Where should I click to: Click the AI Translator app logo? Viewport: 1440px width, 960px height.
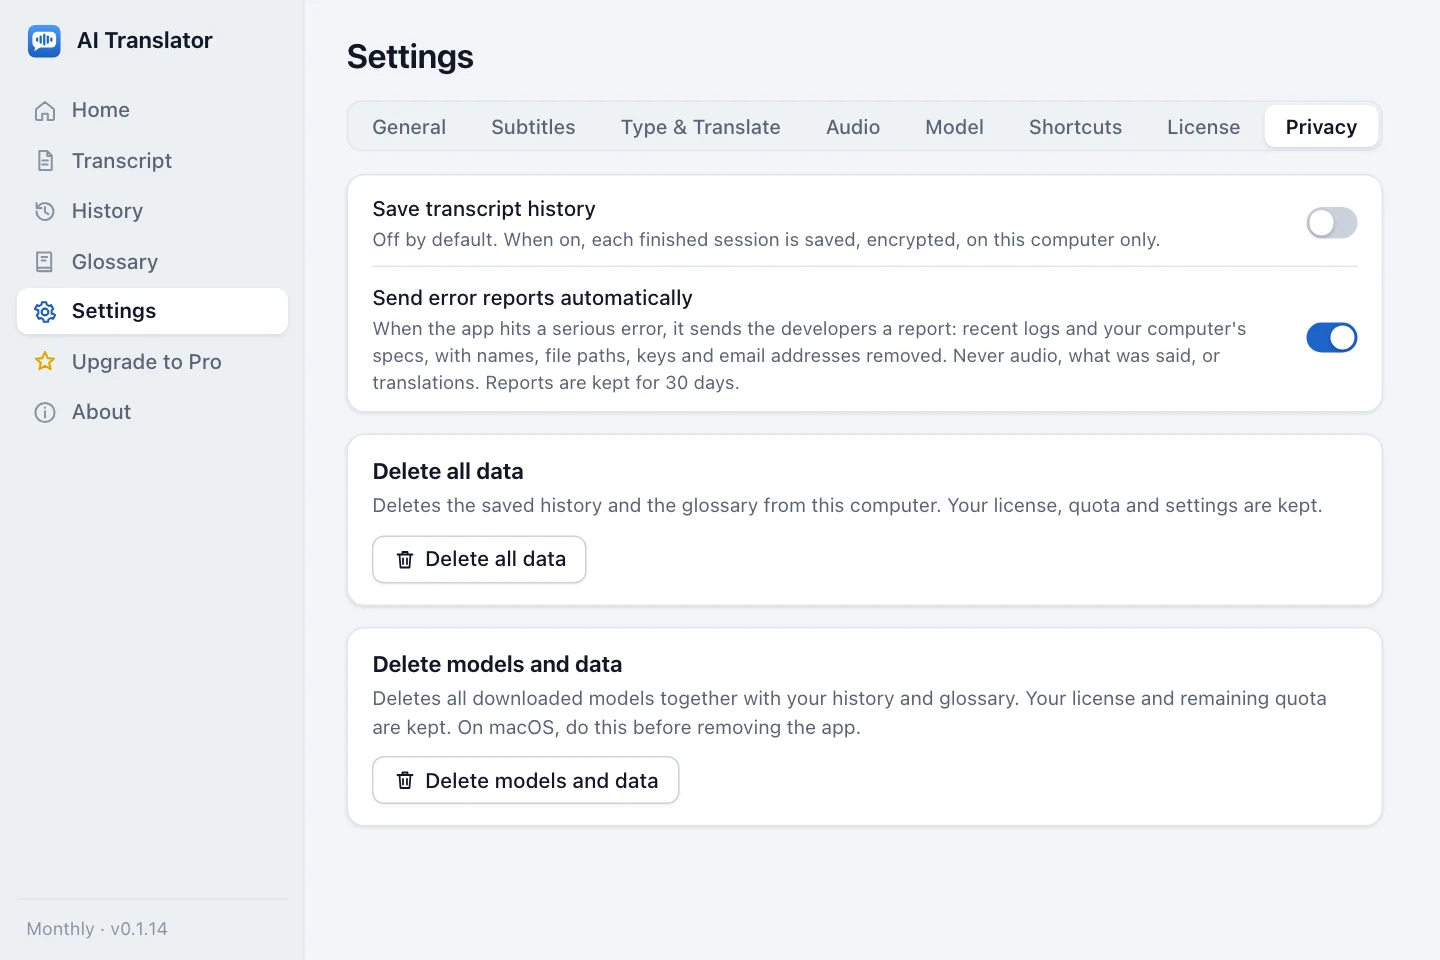44,41
